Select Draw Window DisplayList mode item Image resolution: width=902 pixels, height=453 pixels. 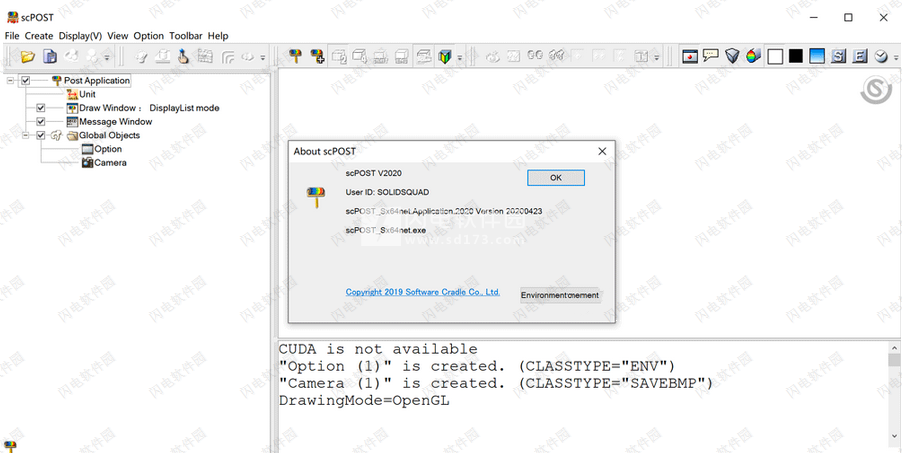(x=150, y=108)
